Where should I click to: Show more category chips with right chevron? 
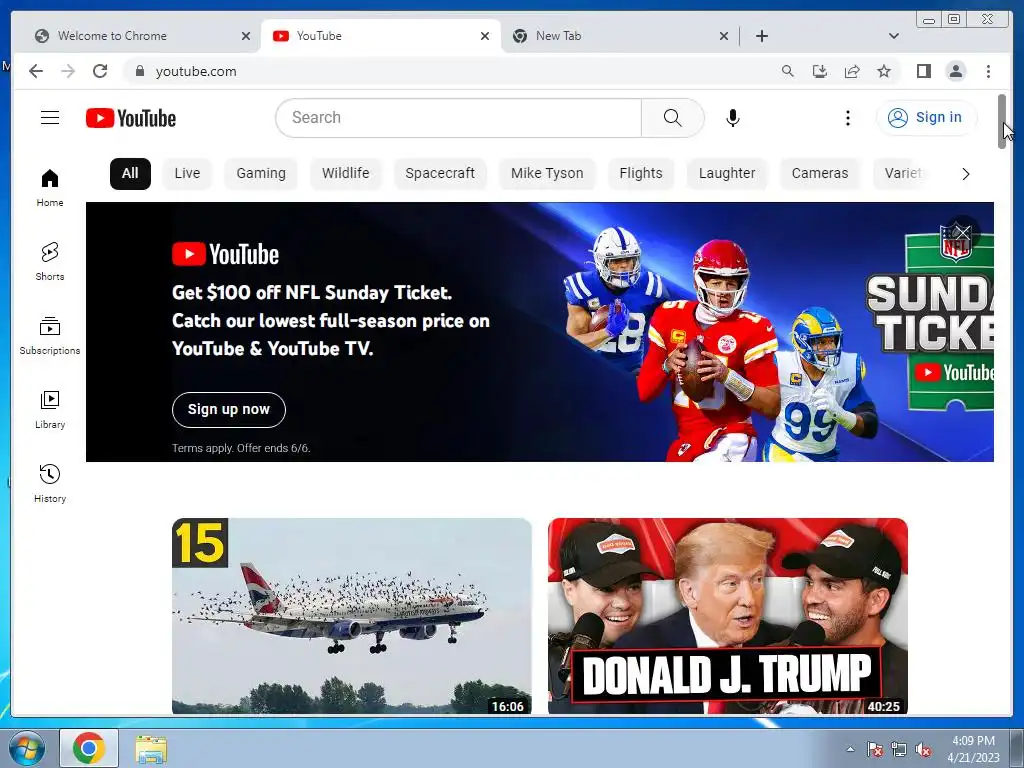[966, 174]
